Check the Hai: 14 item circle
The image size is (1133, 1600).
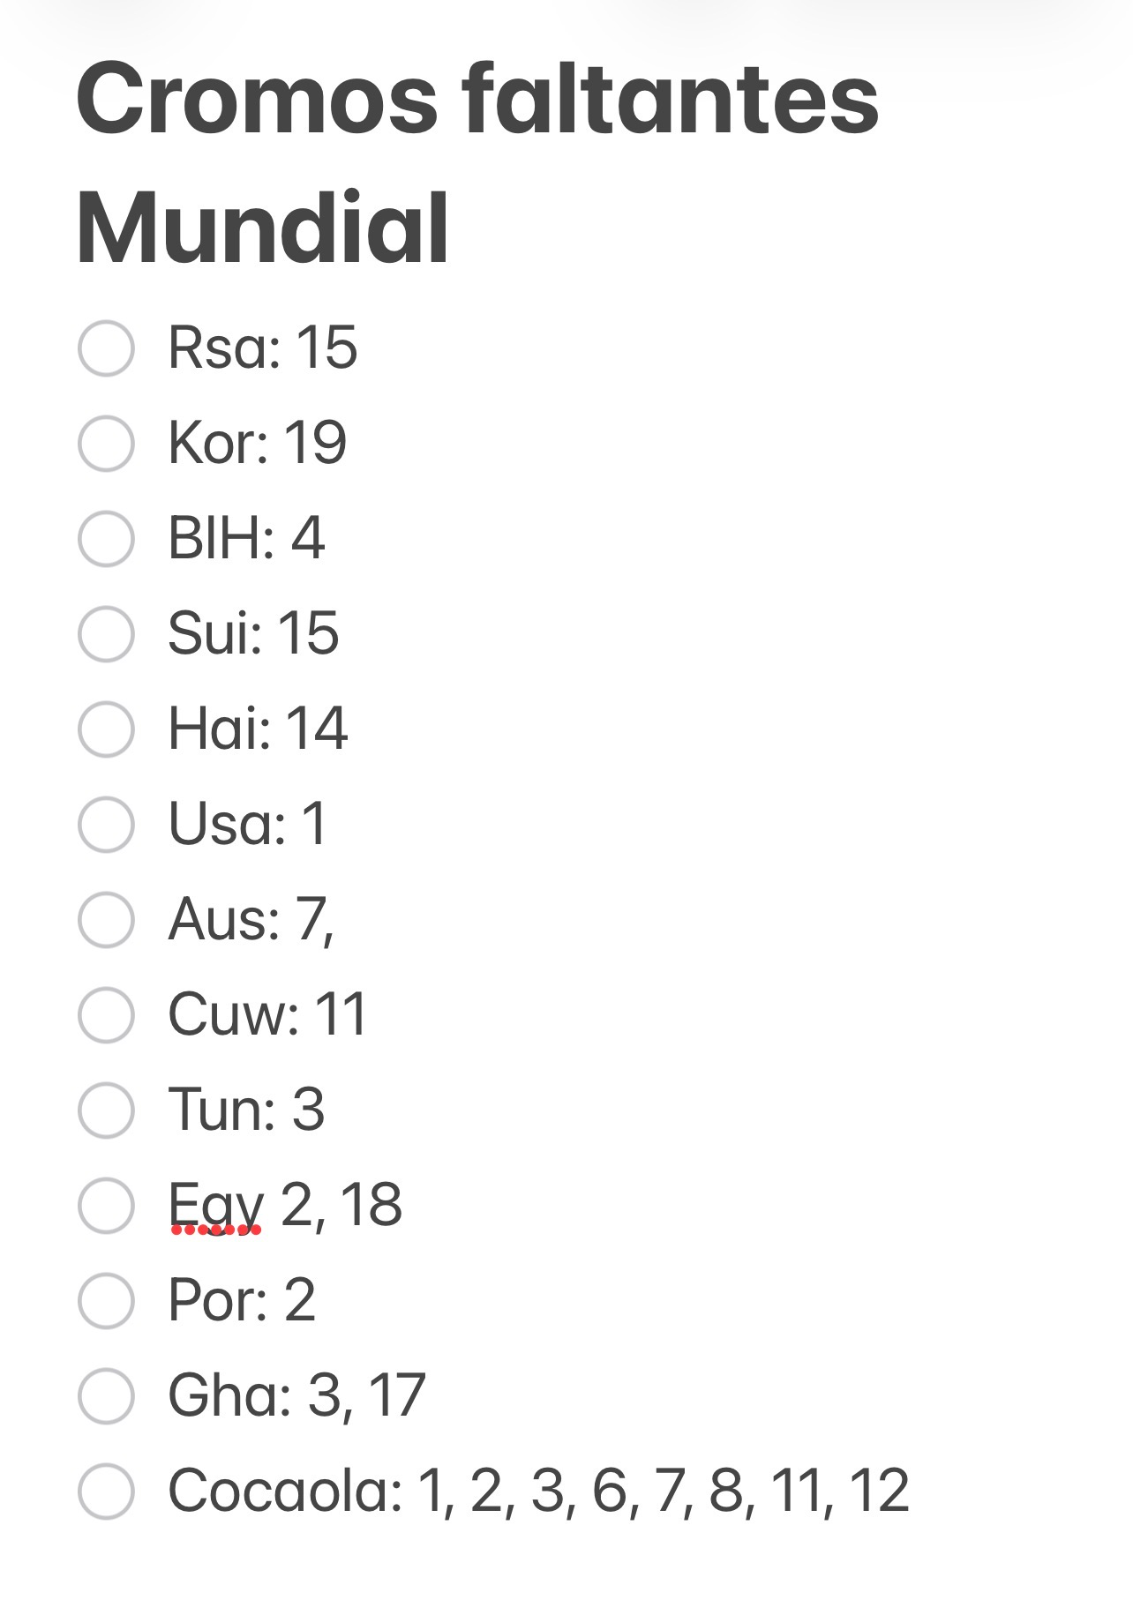pyautogui.click(x=106, y=728)
